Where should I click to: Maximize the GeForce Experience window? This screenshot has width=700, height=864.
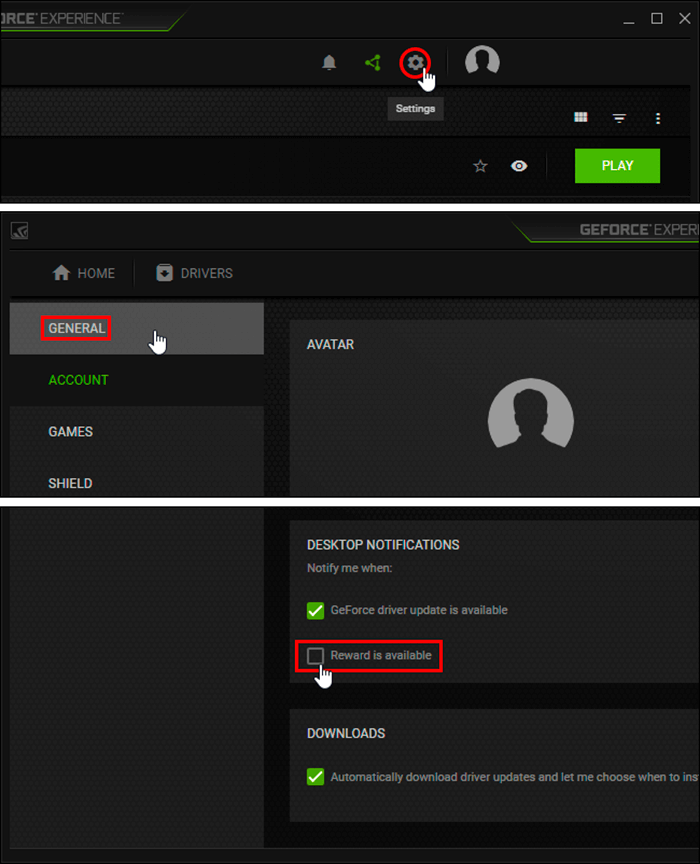656,19
